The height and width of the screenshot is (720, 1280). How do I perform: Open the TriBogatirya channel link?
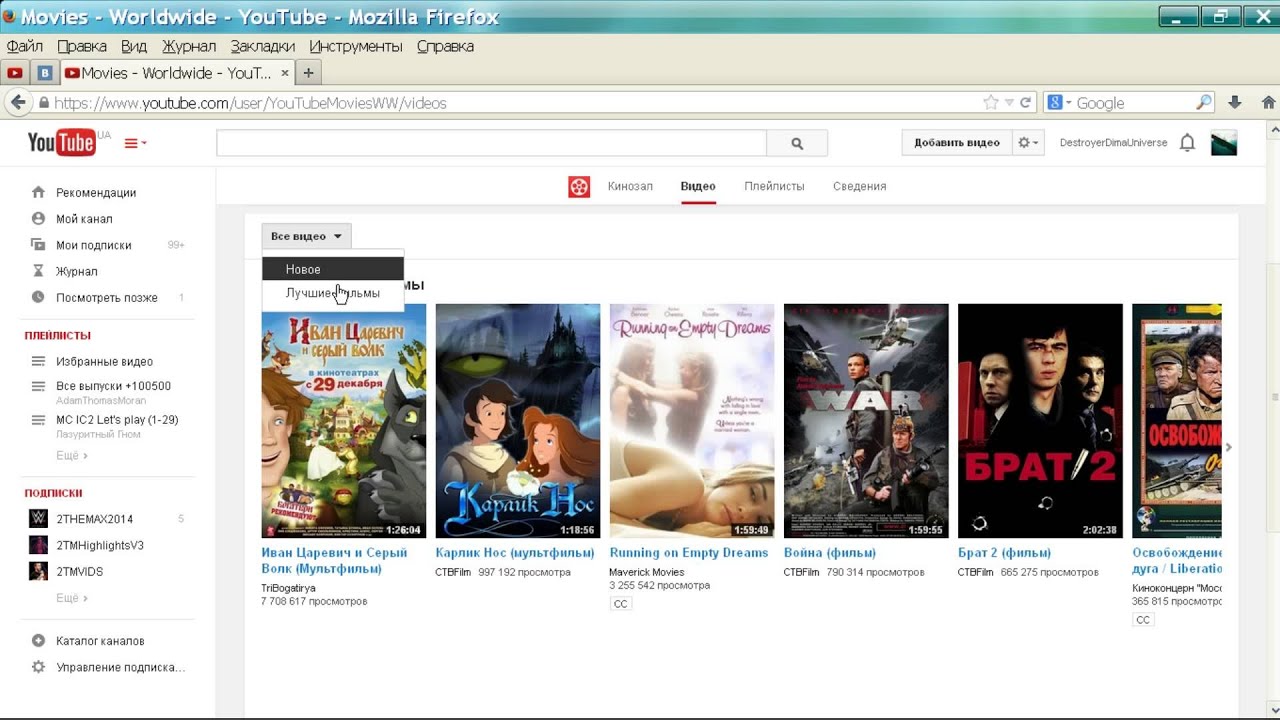[x=288, y=588]
